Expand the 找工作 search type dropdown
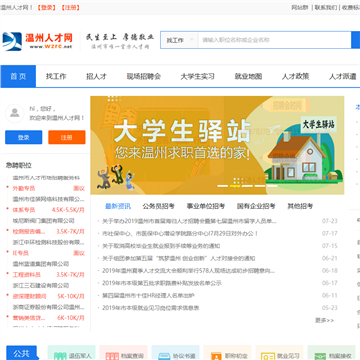 coord(180,40)
